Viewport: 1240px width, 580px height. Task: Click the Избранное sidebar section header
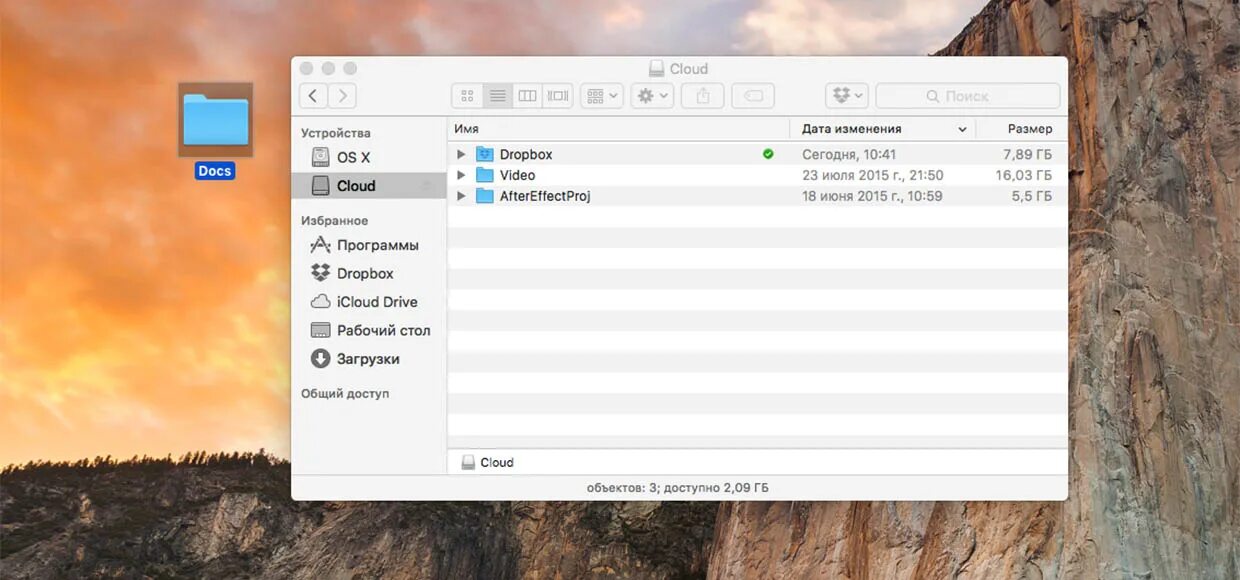[335, 220]
